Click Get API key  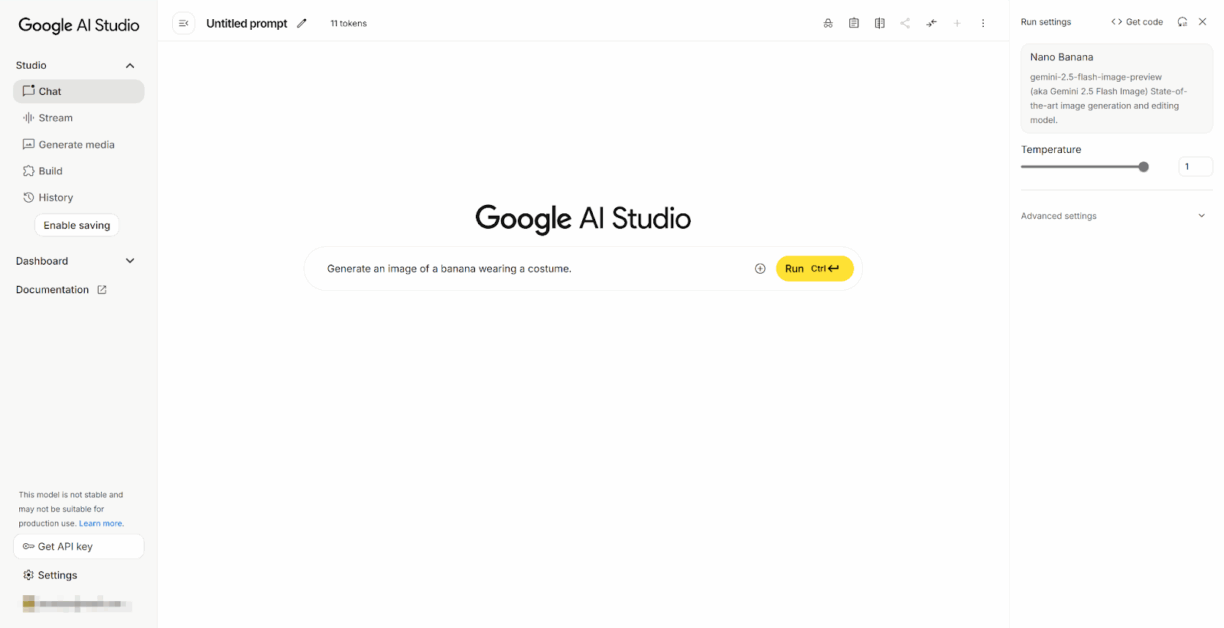79,546
